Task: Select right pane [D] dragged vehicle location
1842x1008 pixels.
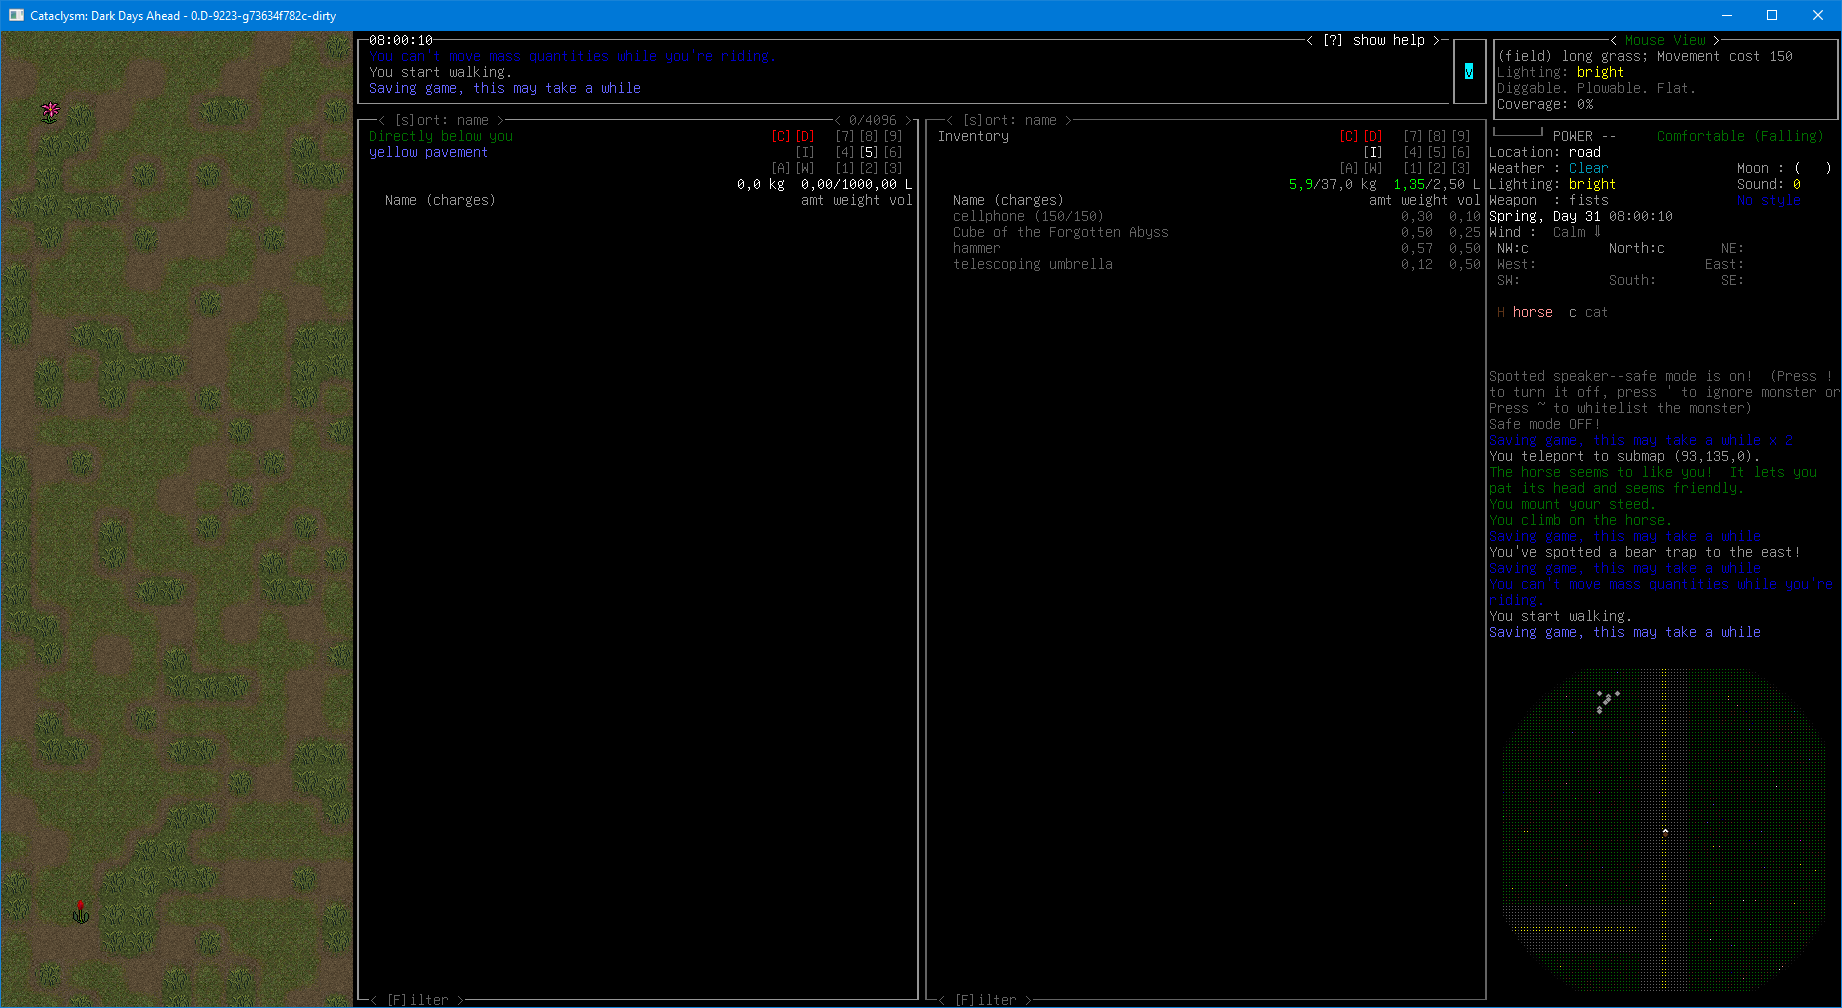Action: point(1373,136)
